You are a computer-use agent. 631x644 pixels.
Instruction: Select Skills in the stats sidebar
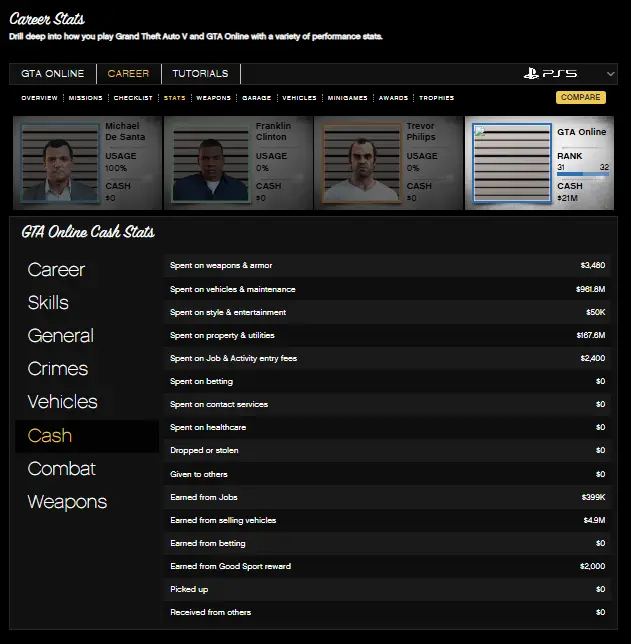point(48,303)
